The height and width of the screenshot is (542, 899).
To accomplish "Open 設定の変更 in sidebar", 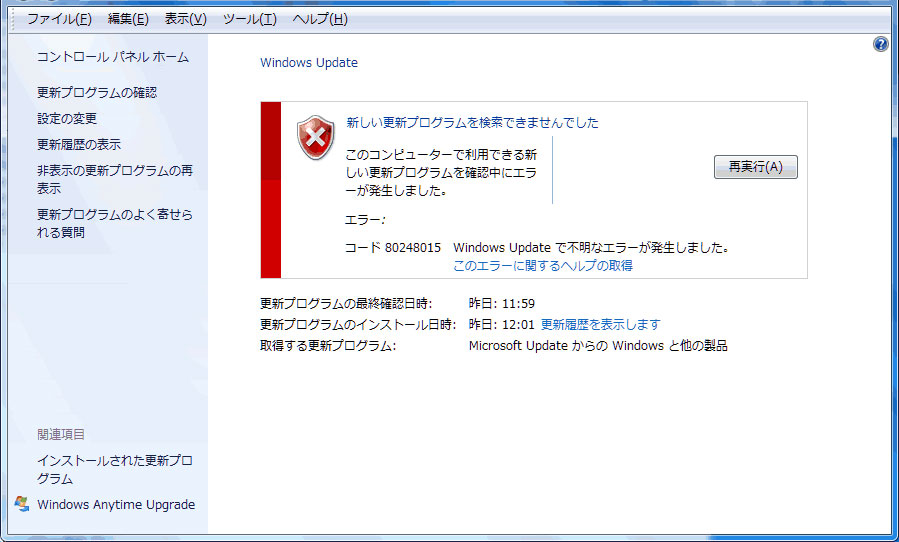I will click(x=67, y=118).
